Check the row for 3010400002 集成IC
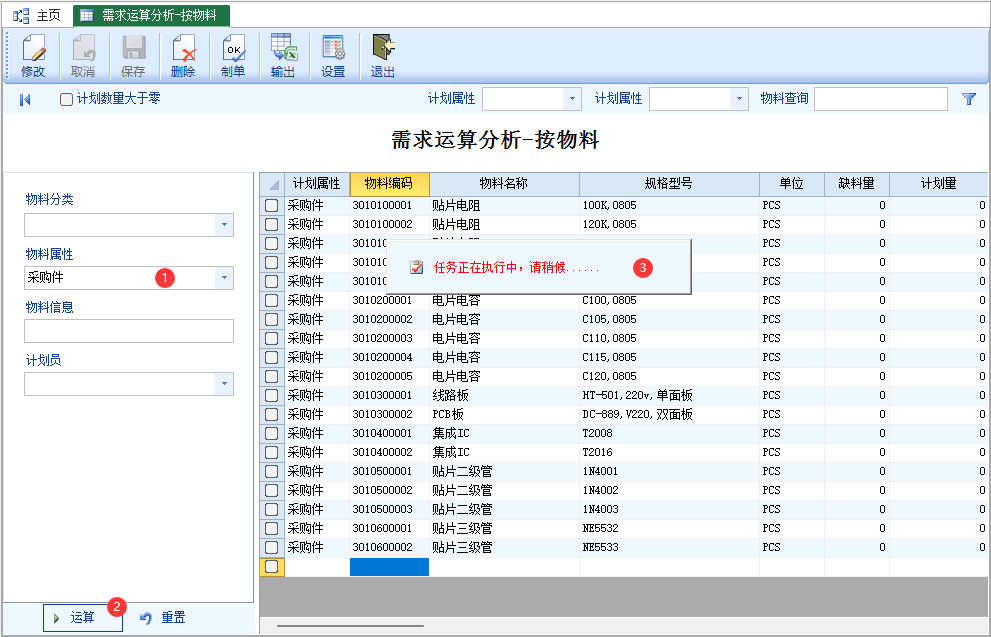The height and width of the screenshot is (637, 991). coord(272,452)
